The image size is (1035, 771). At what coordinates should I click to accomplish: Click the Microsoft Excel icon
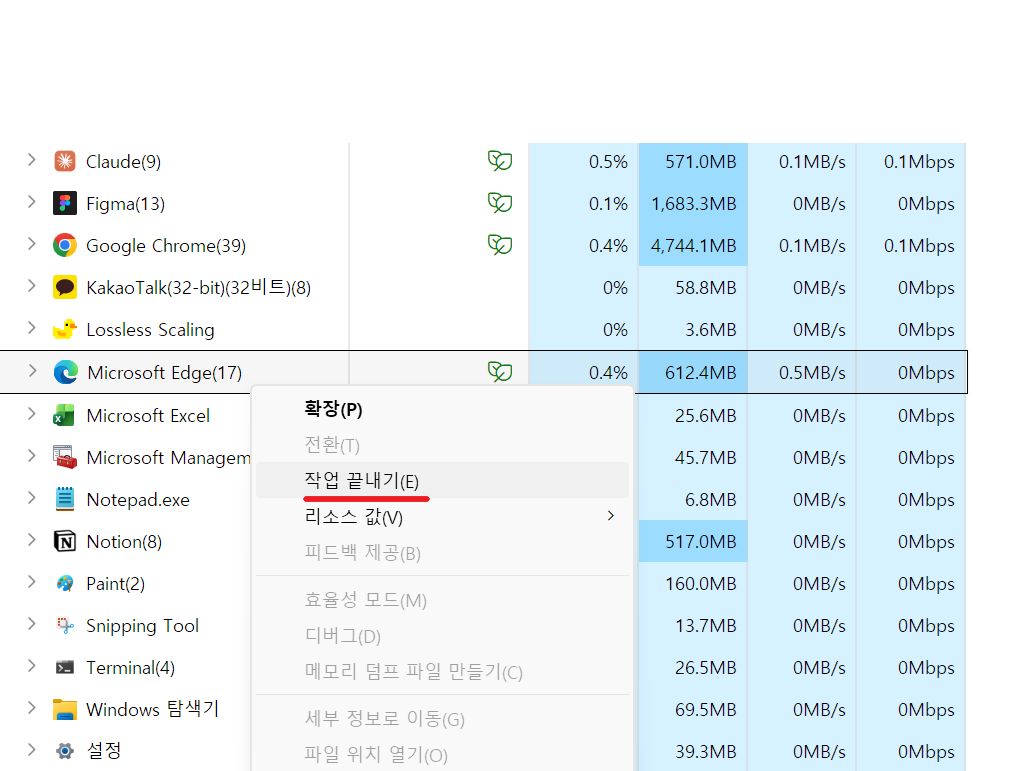pos(64,415)
